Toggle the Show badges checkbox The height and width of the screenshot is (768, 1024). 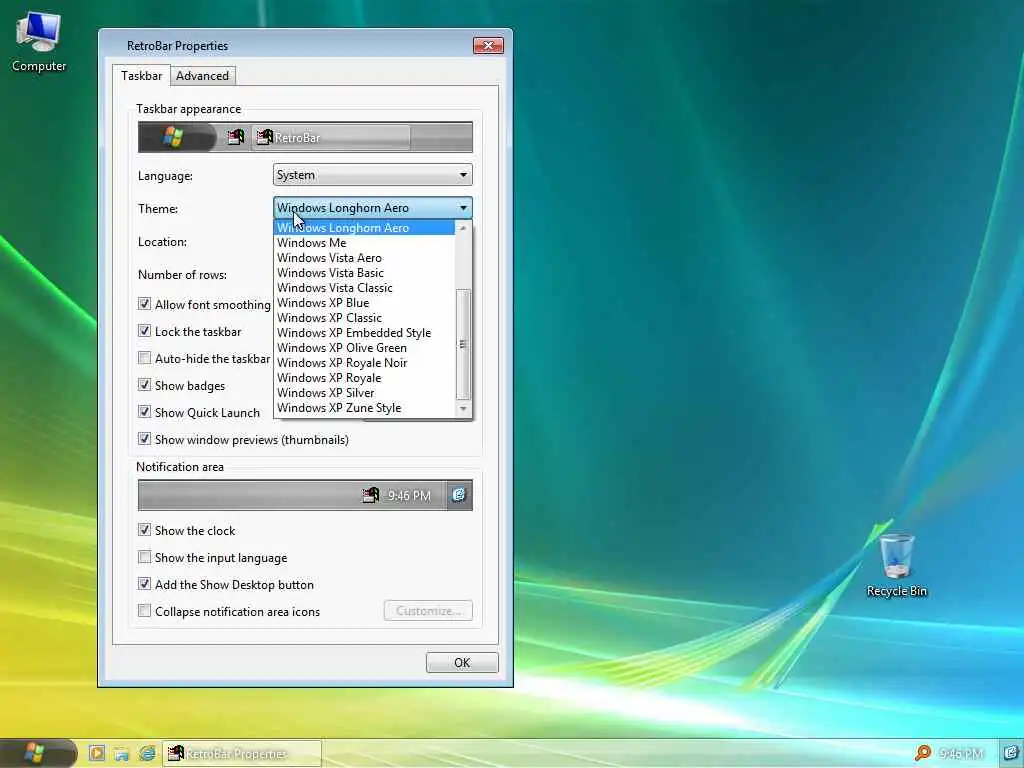pyautogui.click(x=144, y=385)
